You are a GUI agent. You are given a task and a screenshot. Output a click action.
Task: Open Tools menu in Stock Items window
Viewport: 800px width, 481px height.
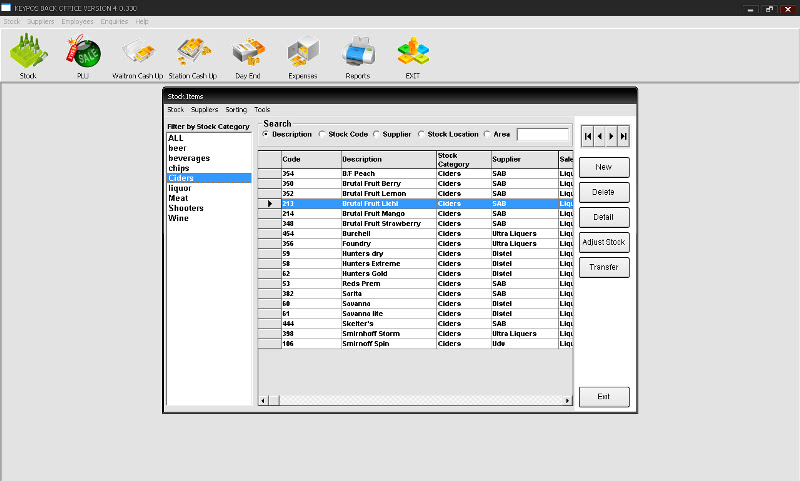[x=262, y=110]
